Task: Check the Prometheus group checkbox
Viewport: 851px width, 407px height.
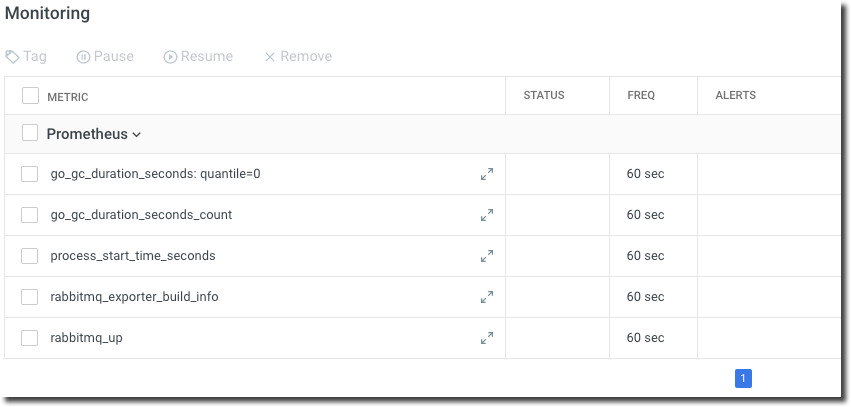Action: pos(30,133)
